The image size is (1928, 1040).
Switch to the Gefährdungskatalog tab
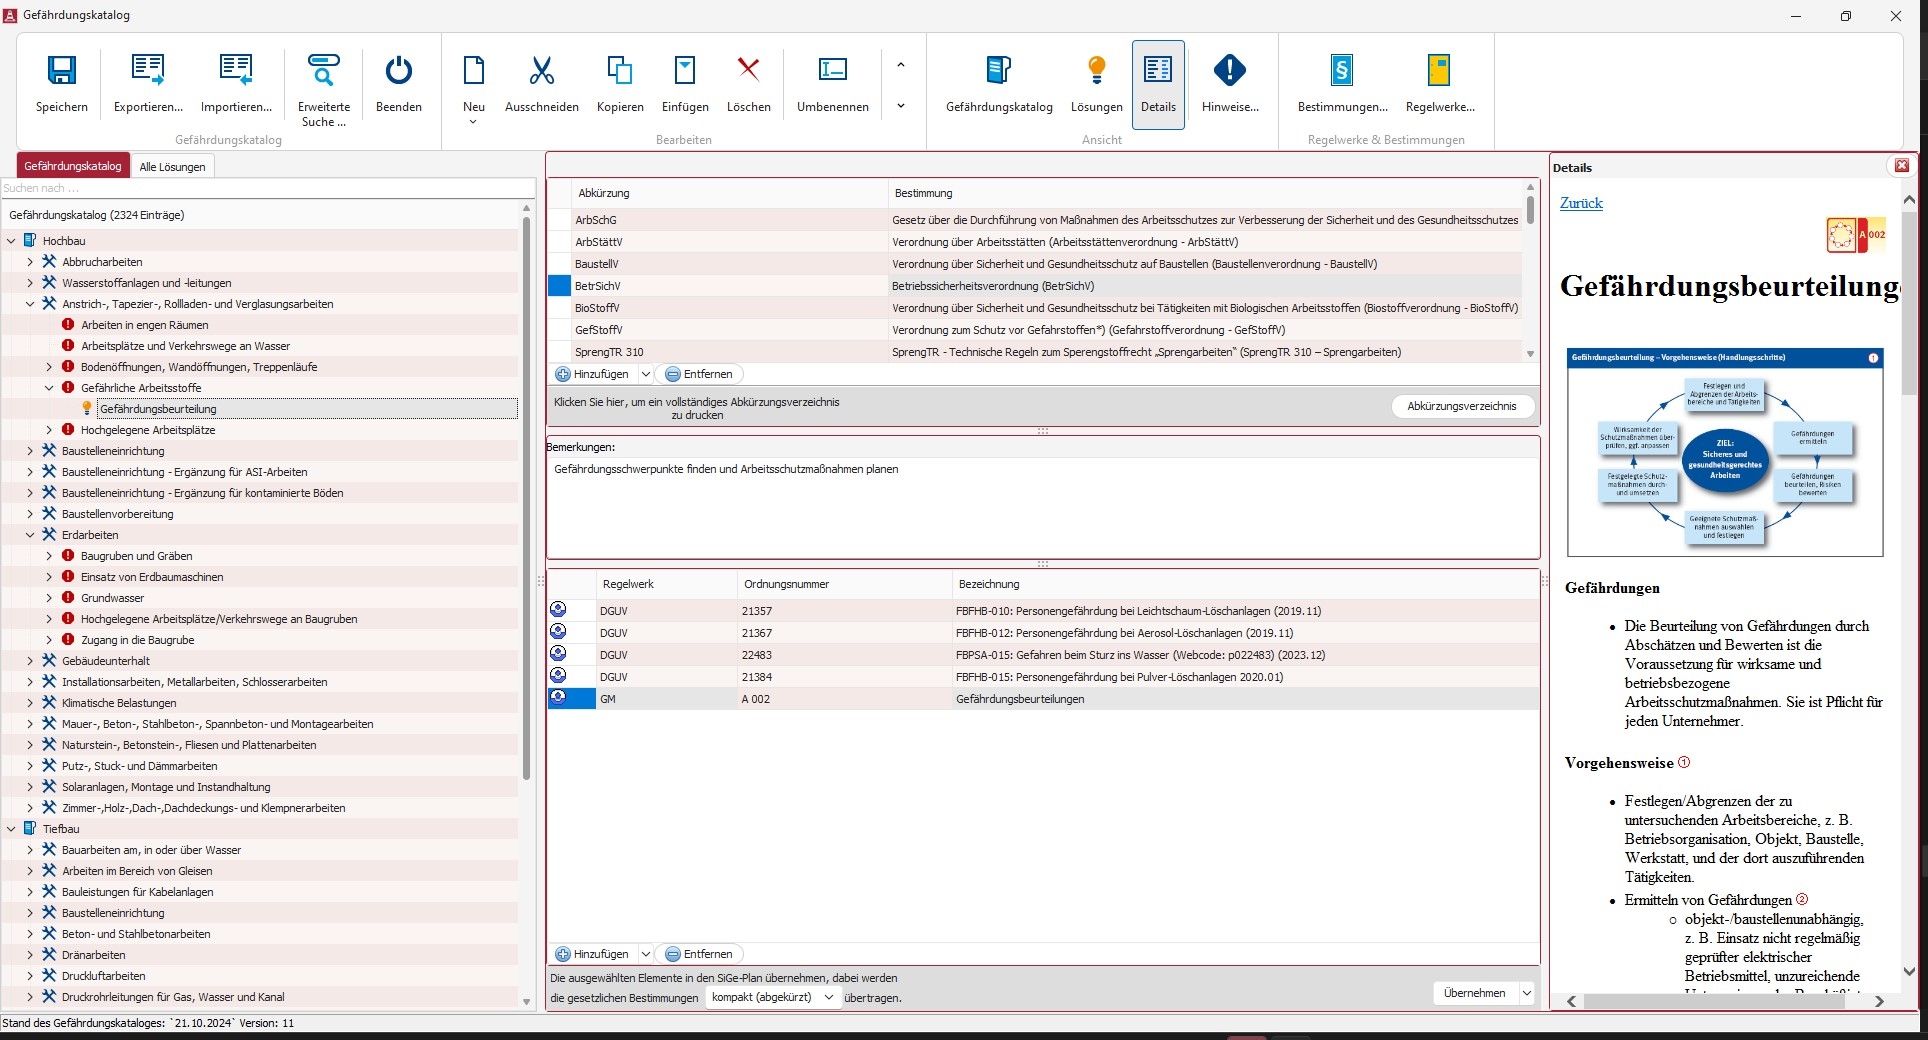click(73, 166)
